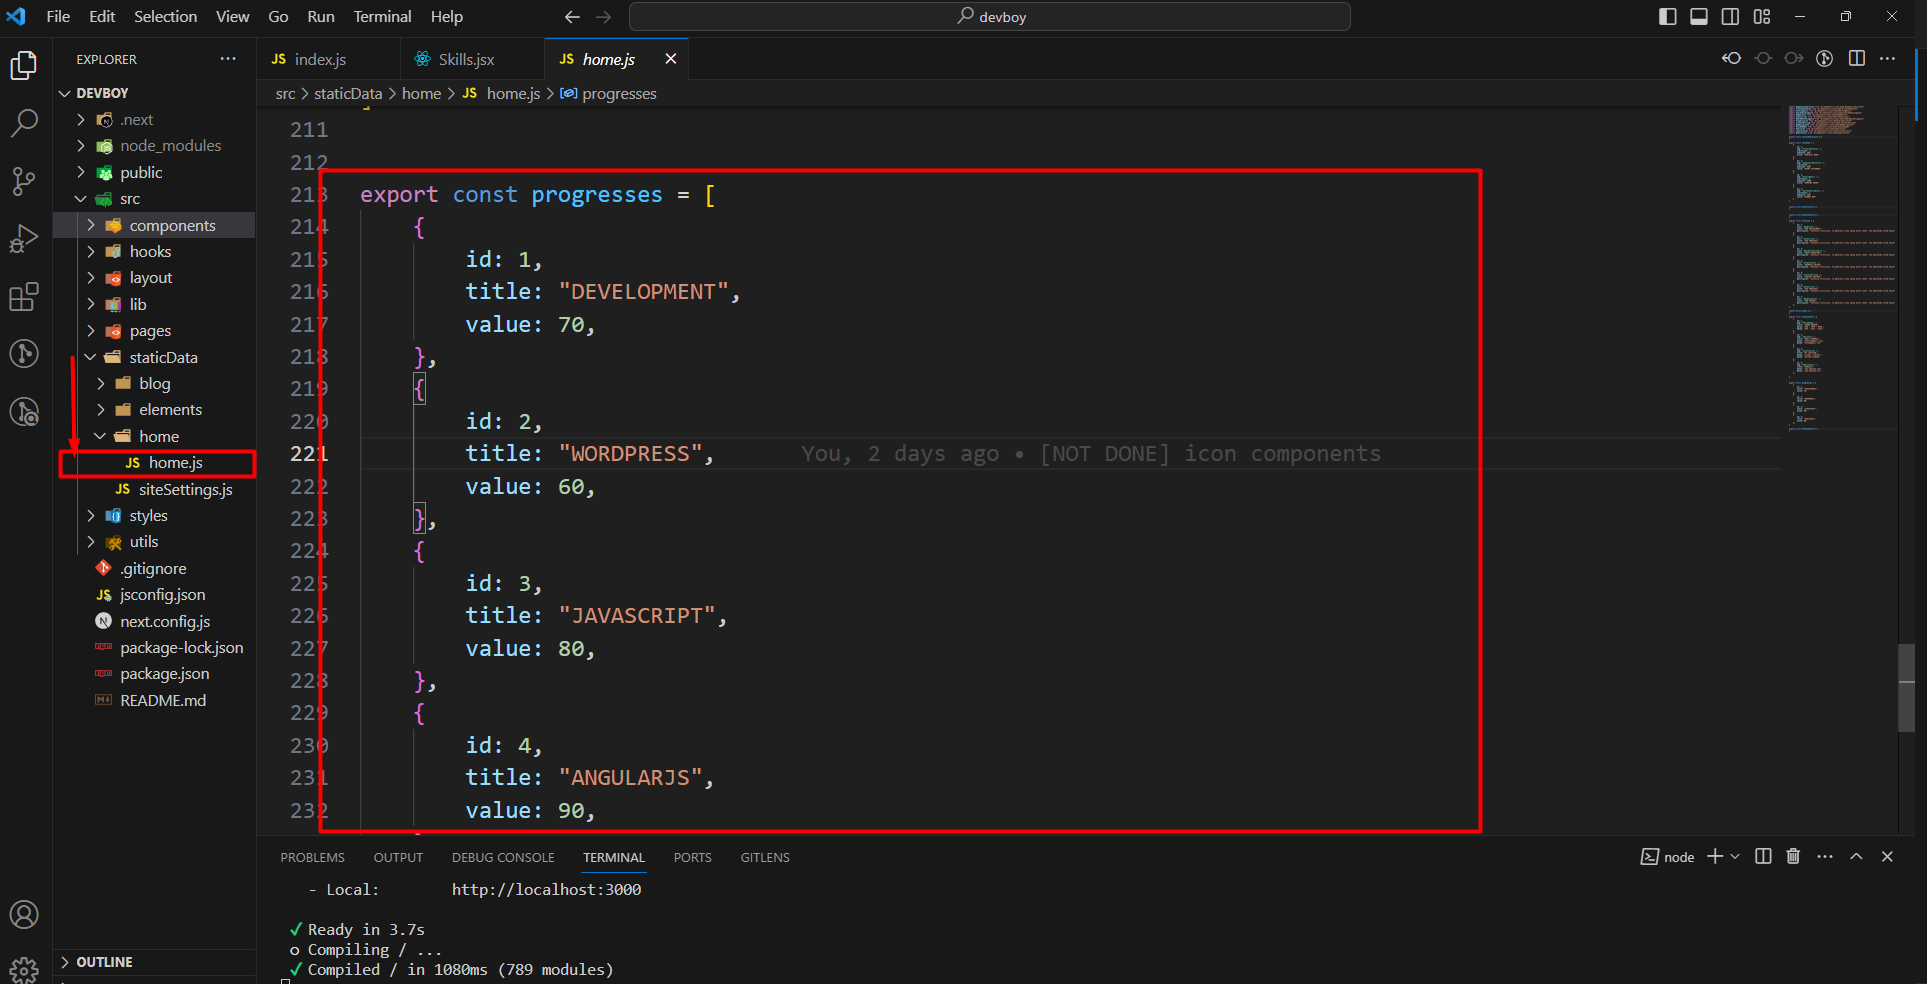Toggle primary side bar visibility

1667,17
